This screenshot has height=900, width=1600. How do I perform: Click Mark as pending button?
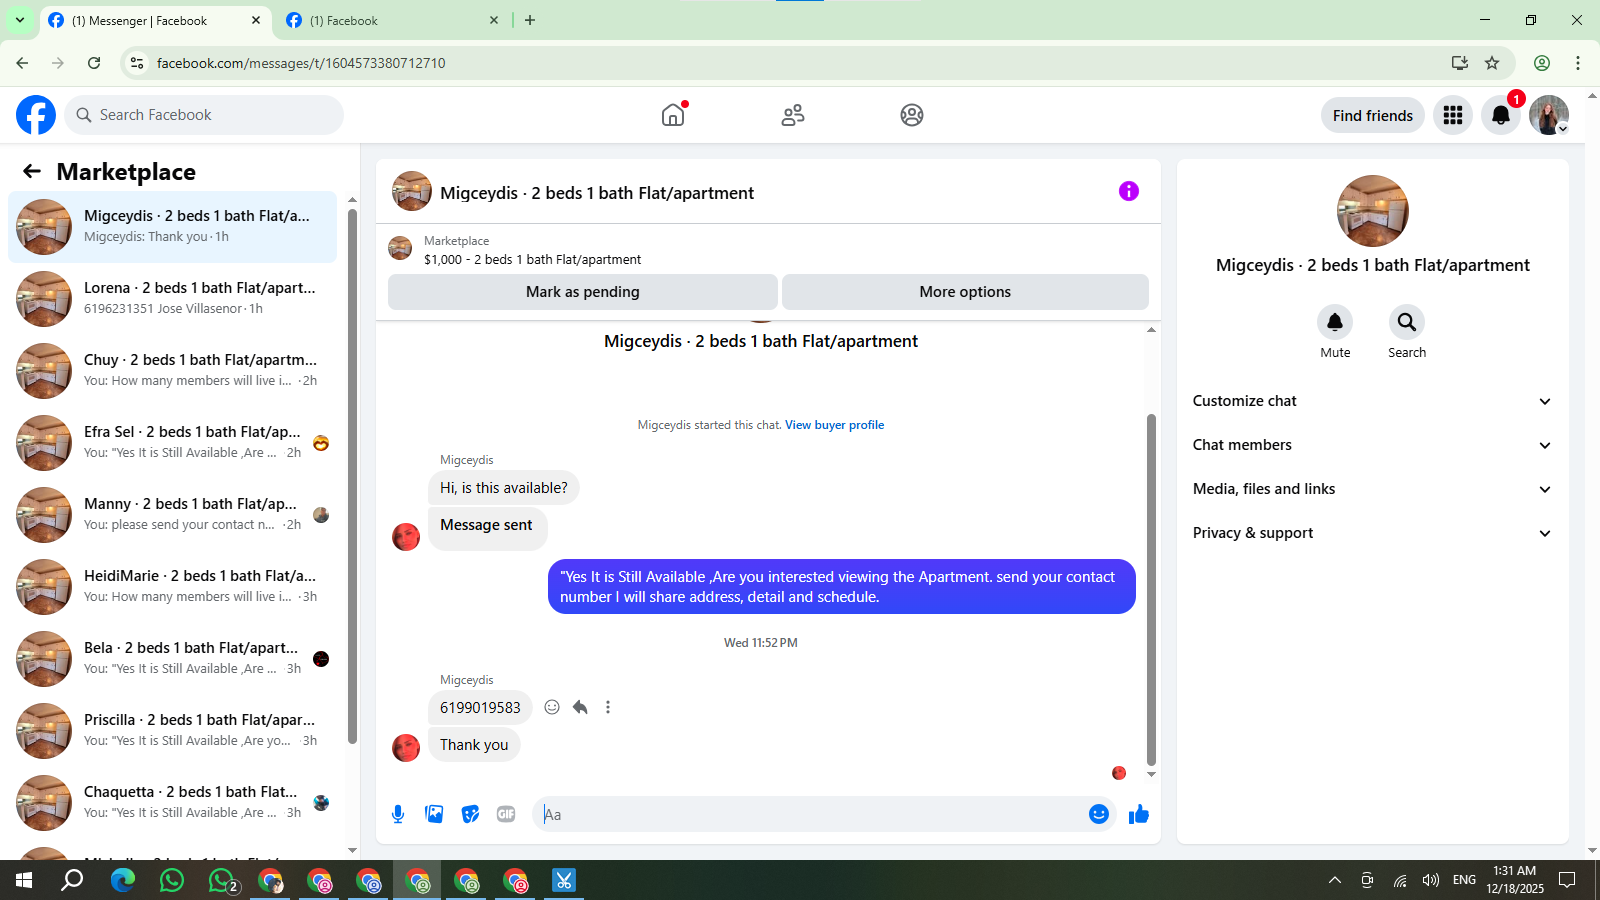[x=583, y=292]
